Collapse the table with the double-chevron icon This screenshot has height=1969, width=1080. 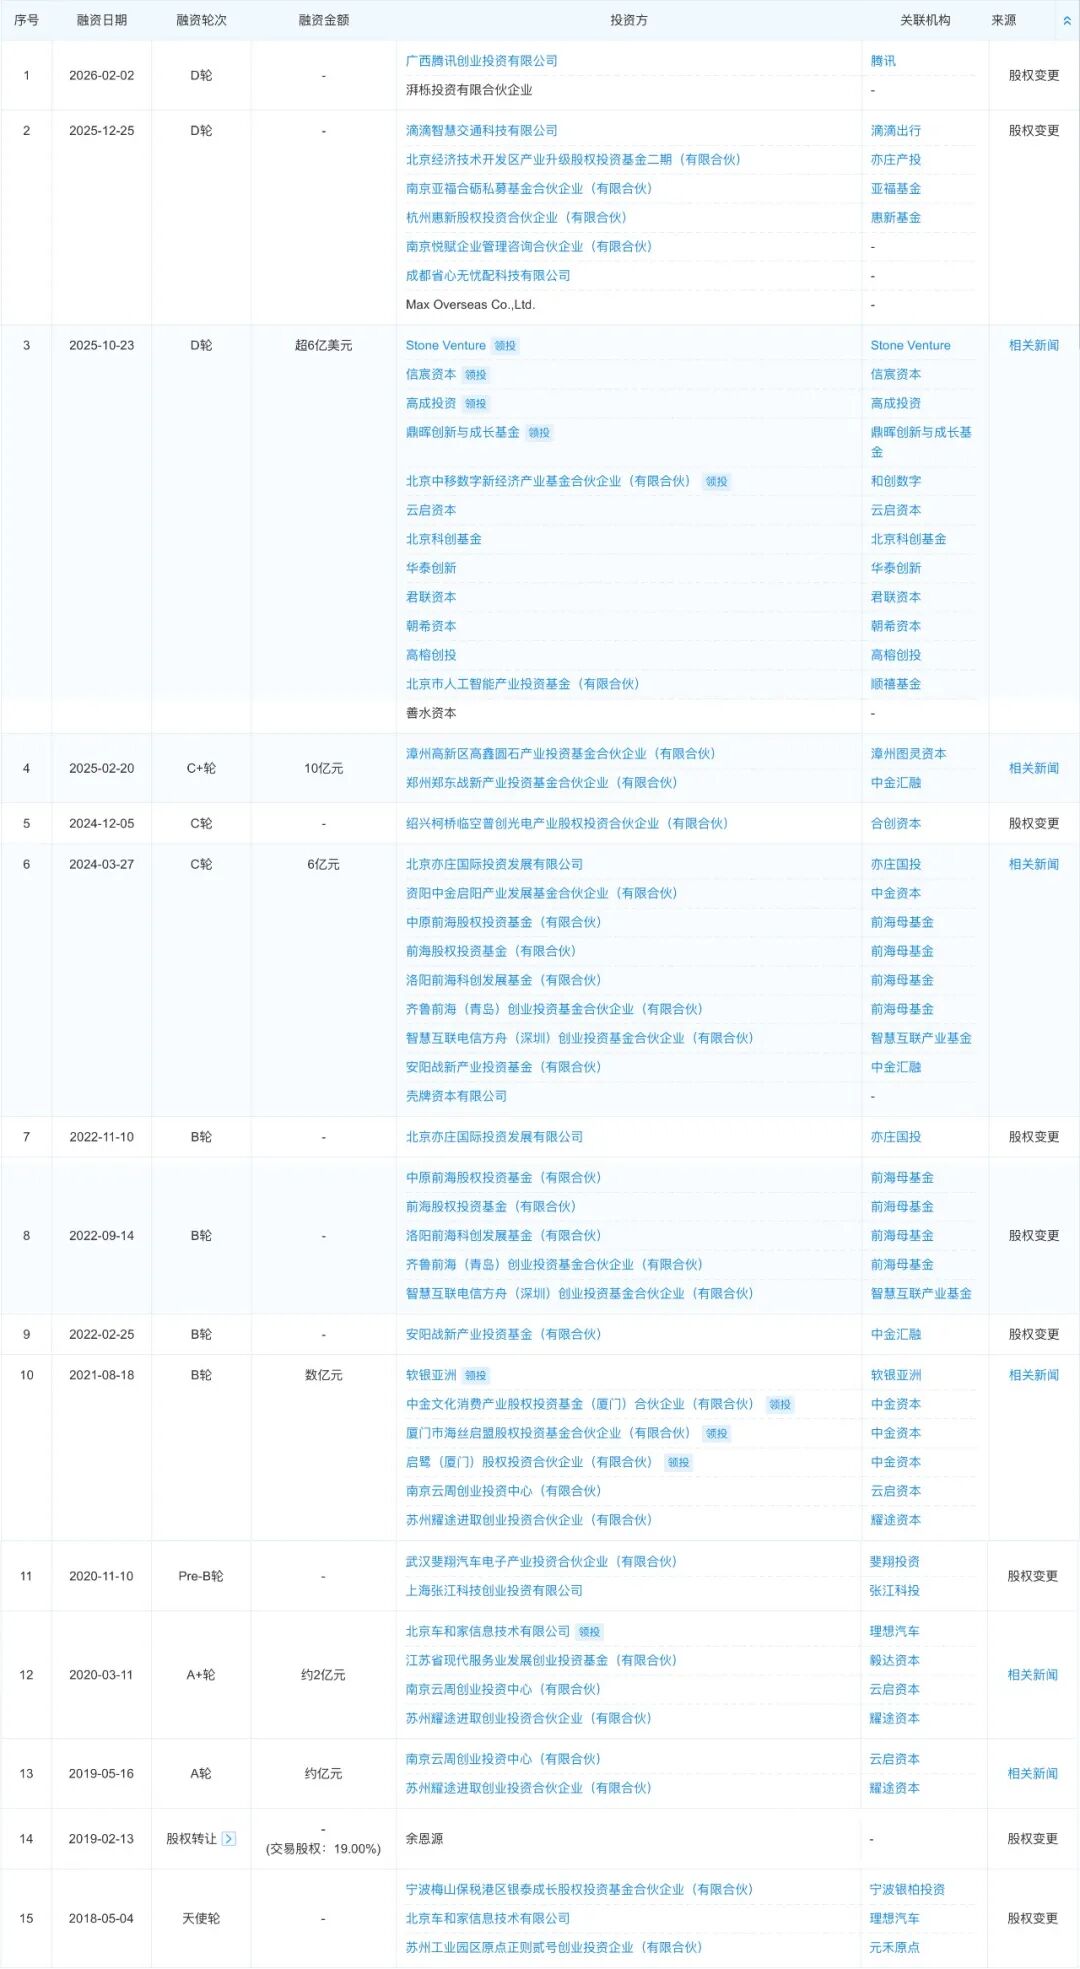point(1066,20)
